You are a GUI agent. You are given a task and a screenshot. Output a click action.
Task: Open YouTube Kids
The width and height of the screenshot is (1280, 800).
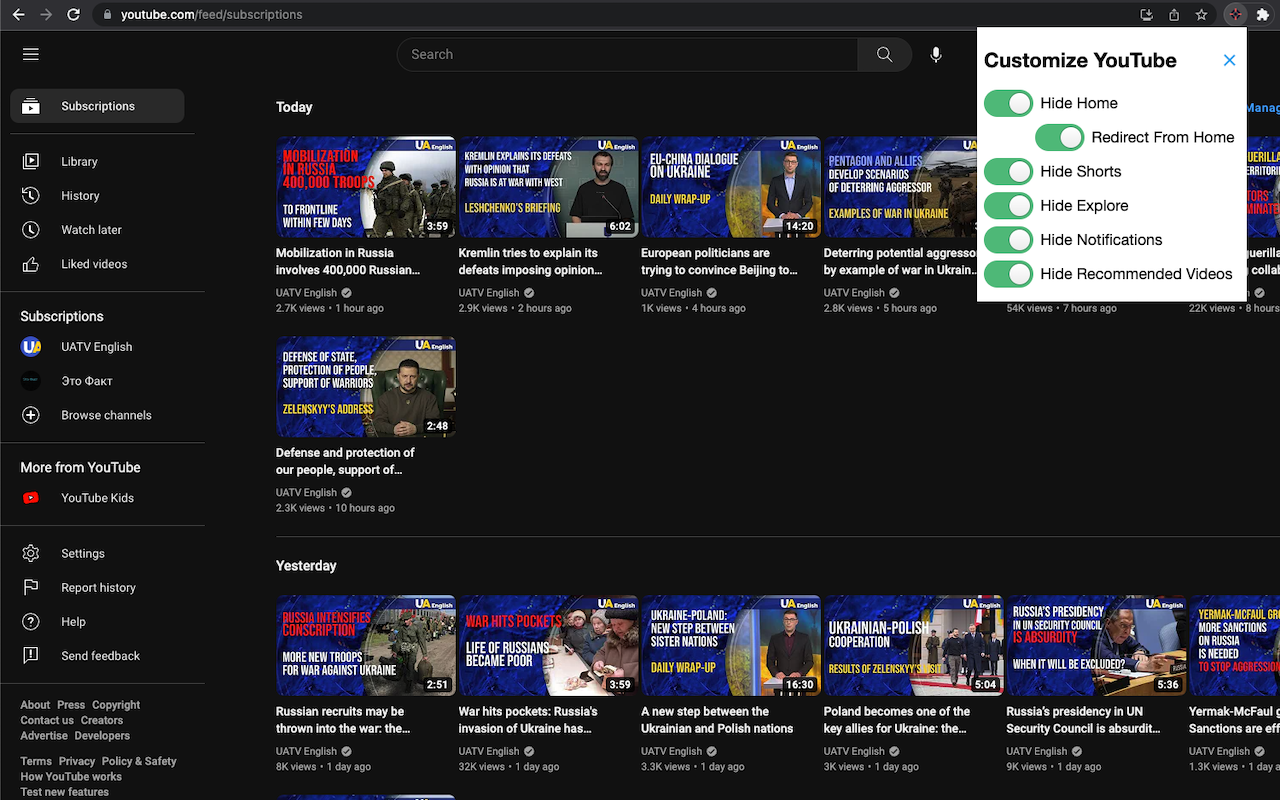coord(97,497)
